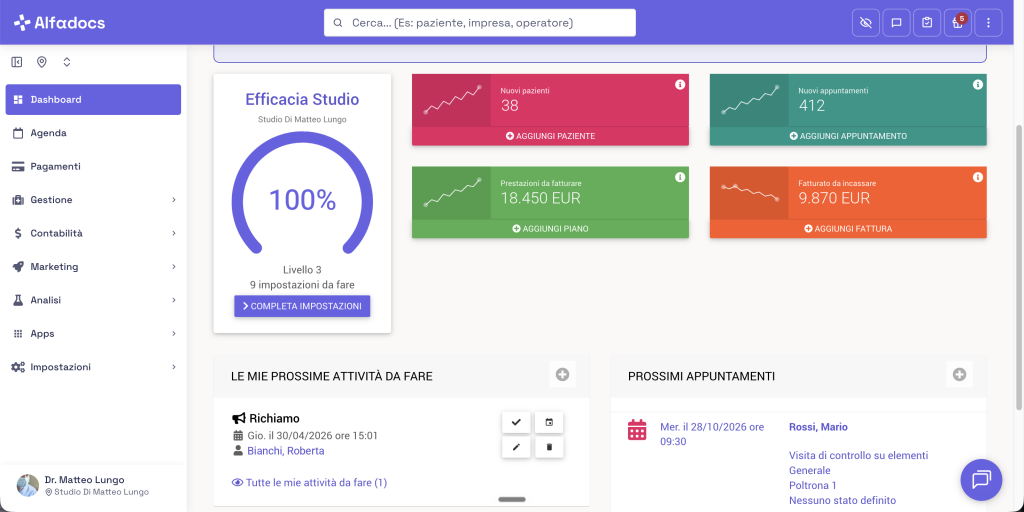Toggle privacy eye-slash icon in header
The height and width of the screenshot is (512, 1024).
click(866, 23)
